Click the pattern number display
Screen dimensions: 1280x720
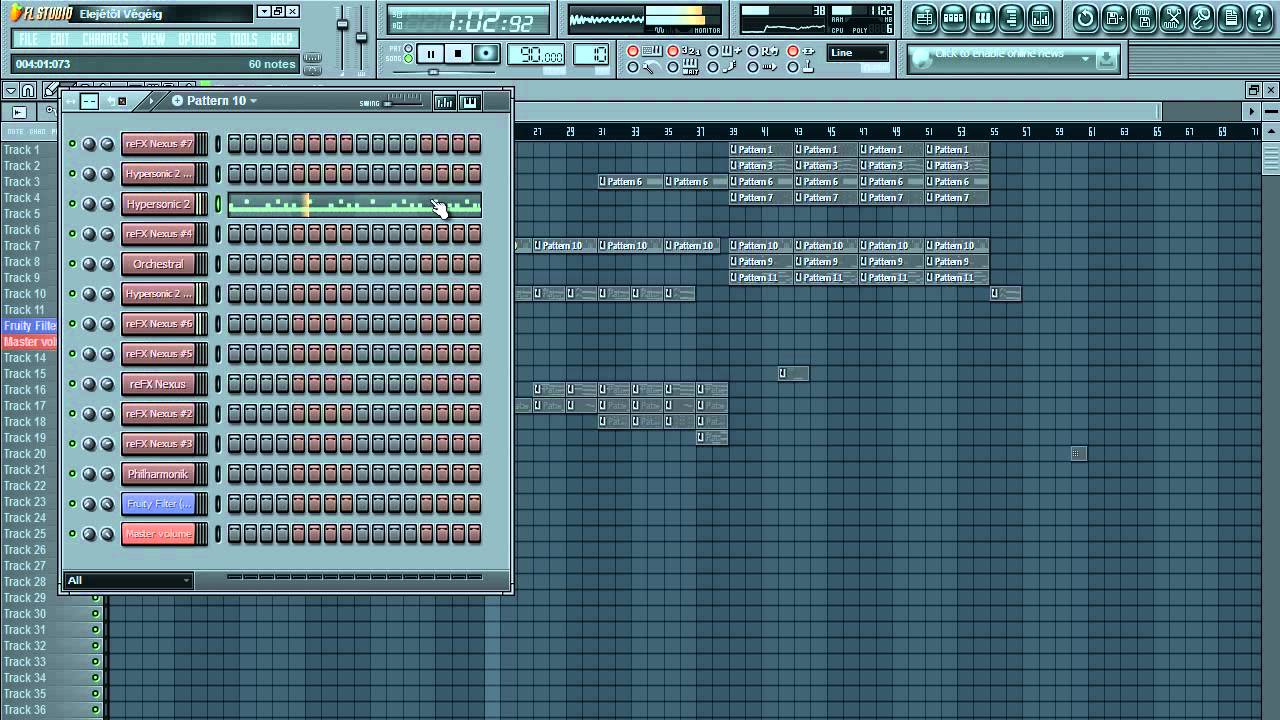tap(591, 55)
